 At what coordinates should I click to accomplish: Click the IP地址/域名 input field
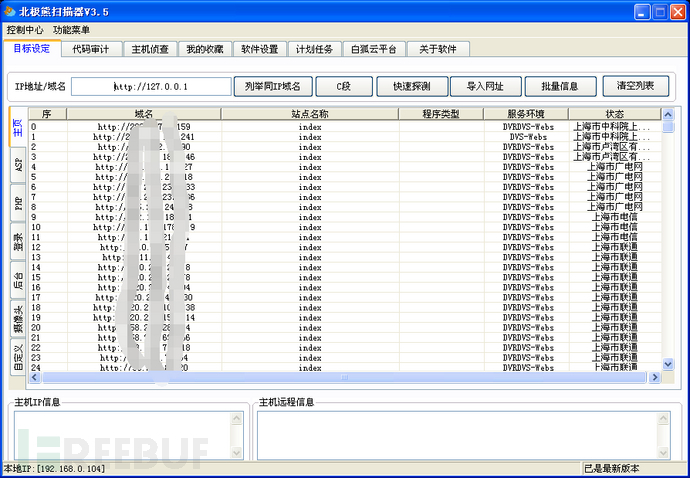(x=150, y=87)
